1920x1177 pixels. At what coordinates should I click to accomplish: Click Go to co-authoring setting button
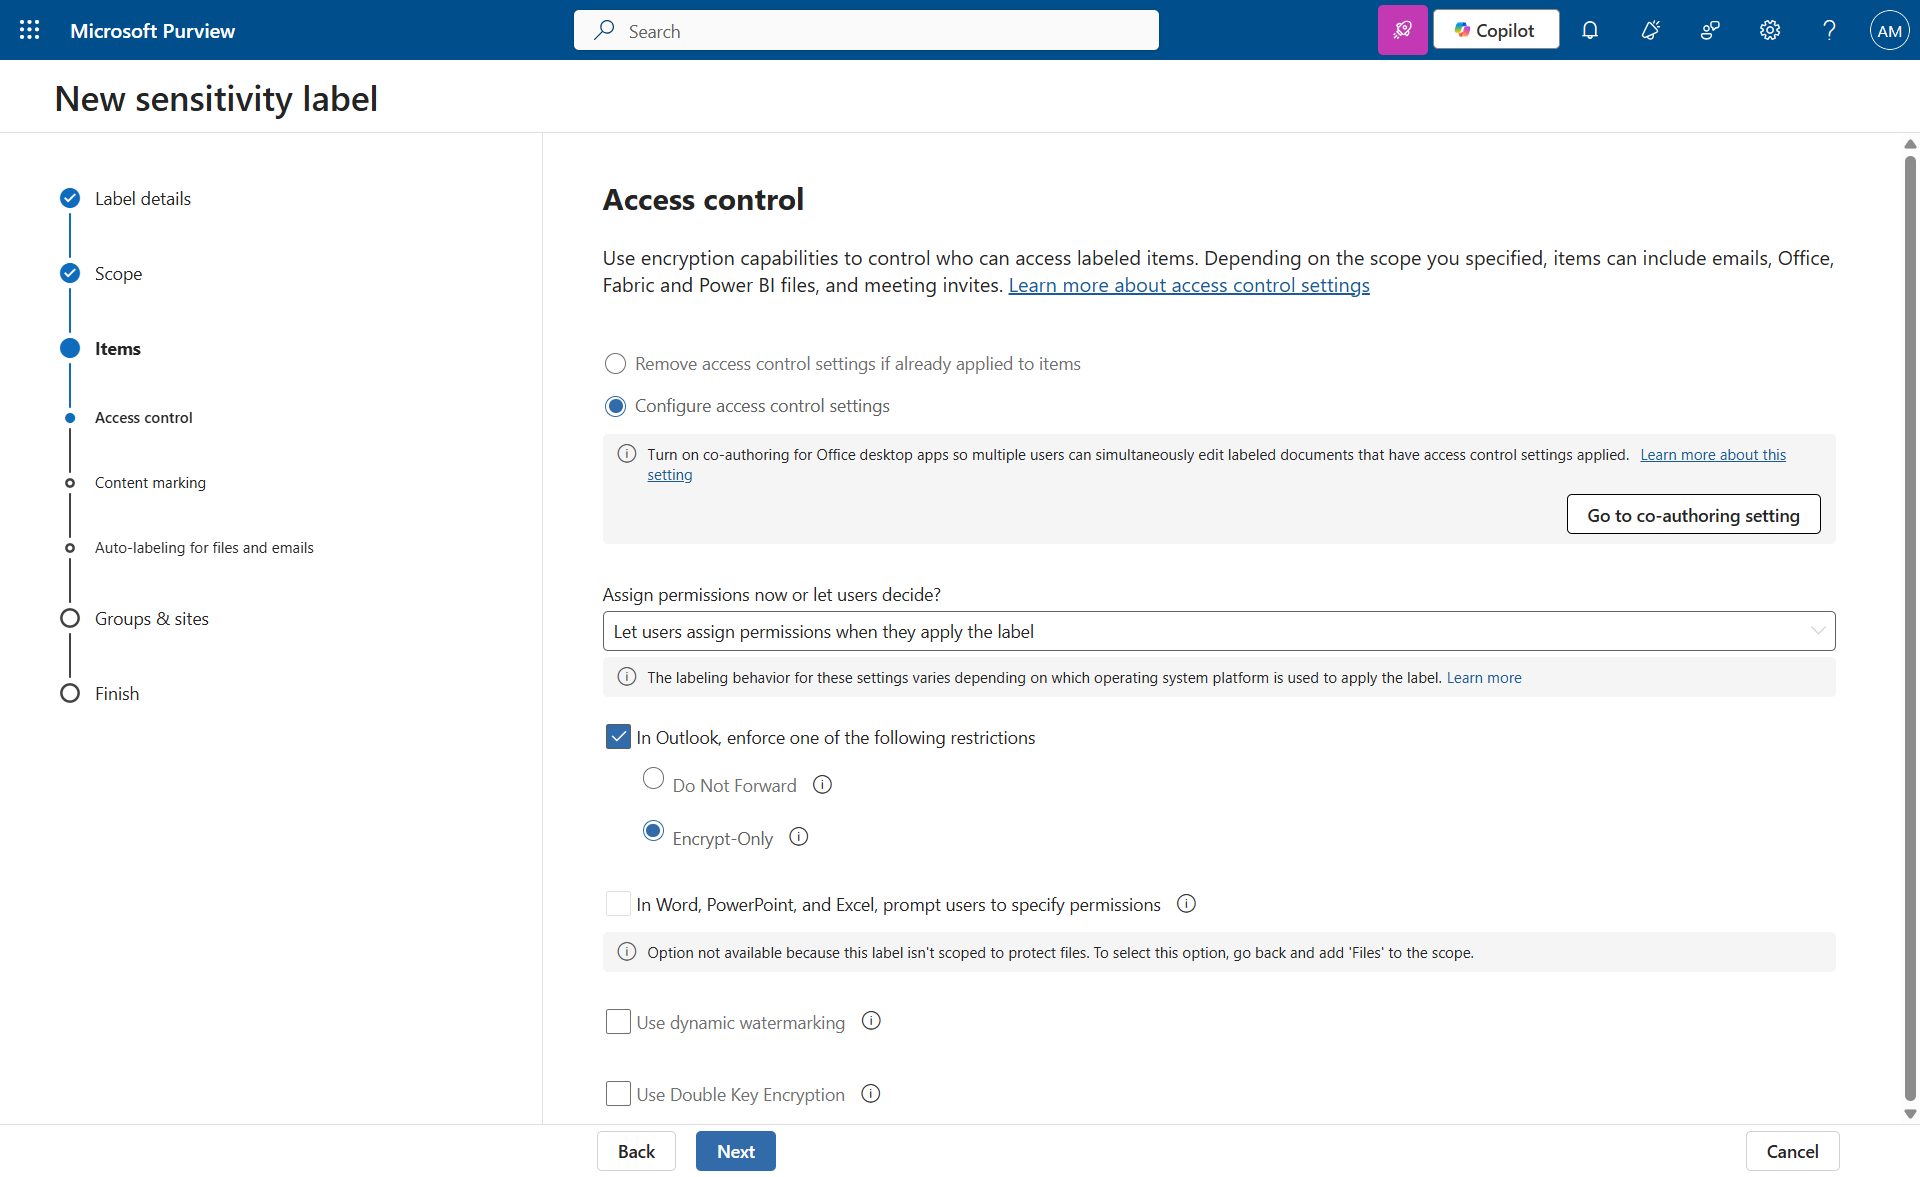click(x=1693, y=515)
